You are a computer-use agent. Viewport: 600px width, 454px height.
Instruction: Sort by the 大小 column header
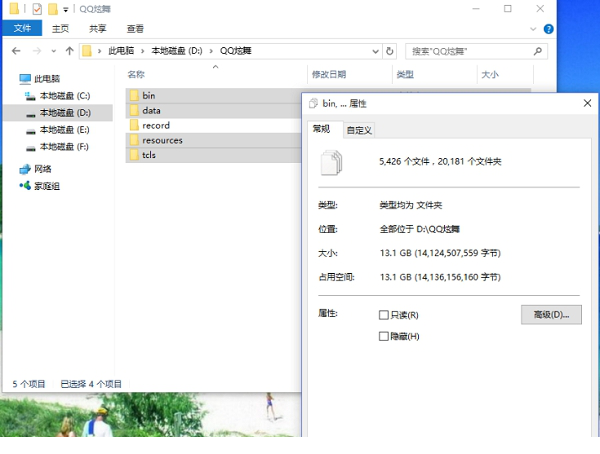tap(490, 74)
